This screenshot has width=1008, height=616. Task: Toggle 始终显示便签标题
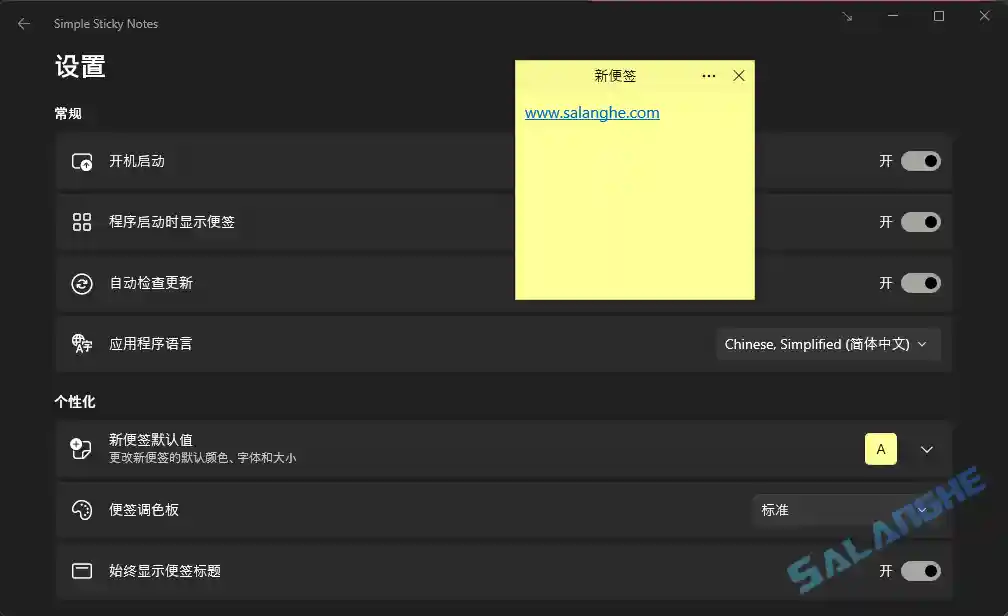click(920, 571)
